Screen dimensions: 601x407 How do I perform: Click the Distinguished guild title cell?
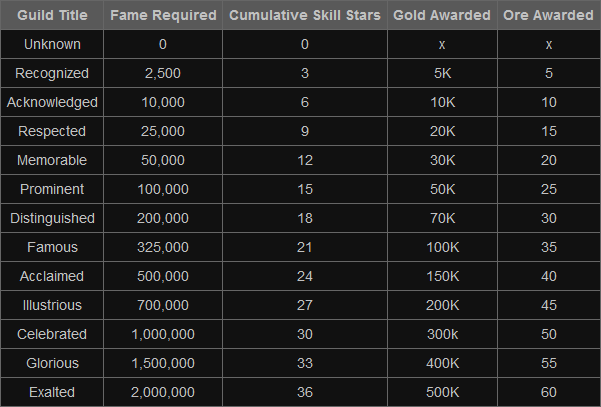(52, 219)
